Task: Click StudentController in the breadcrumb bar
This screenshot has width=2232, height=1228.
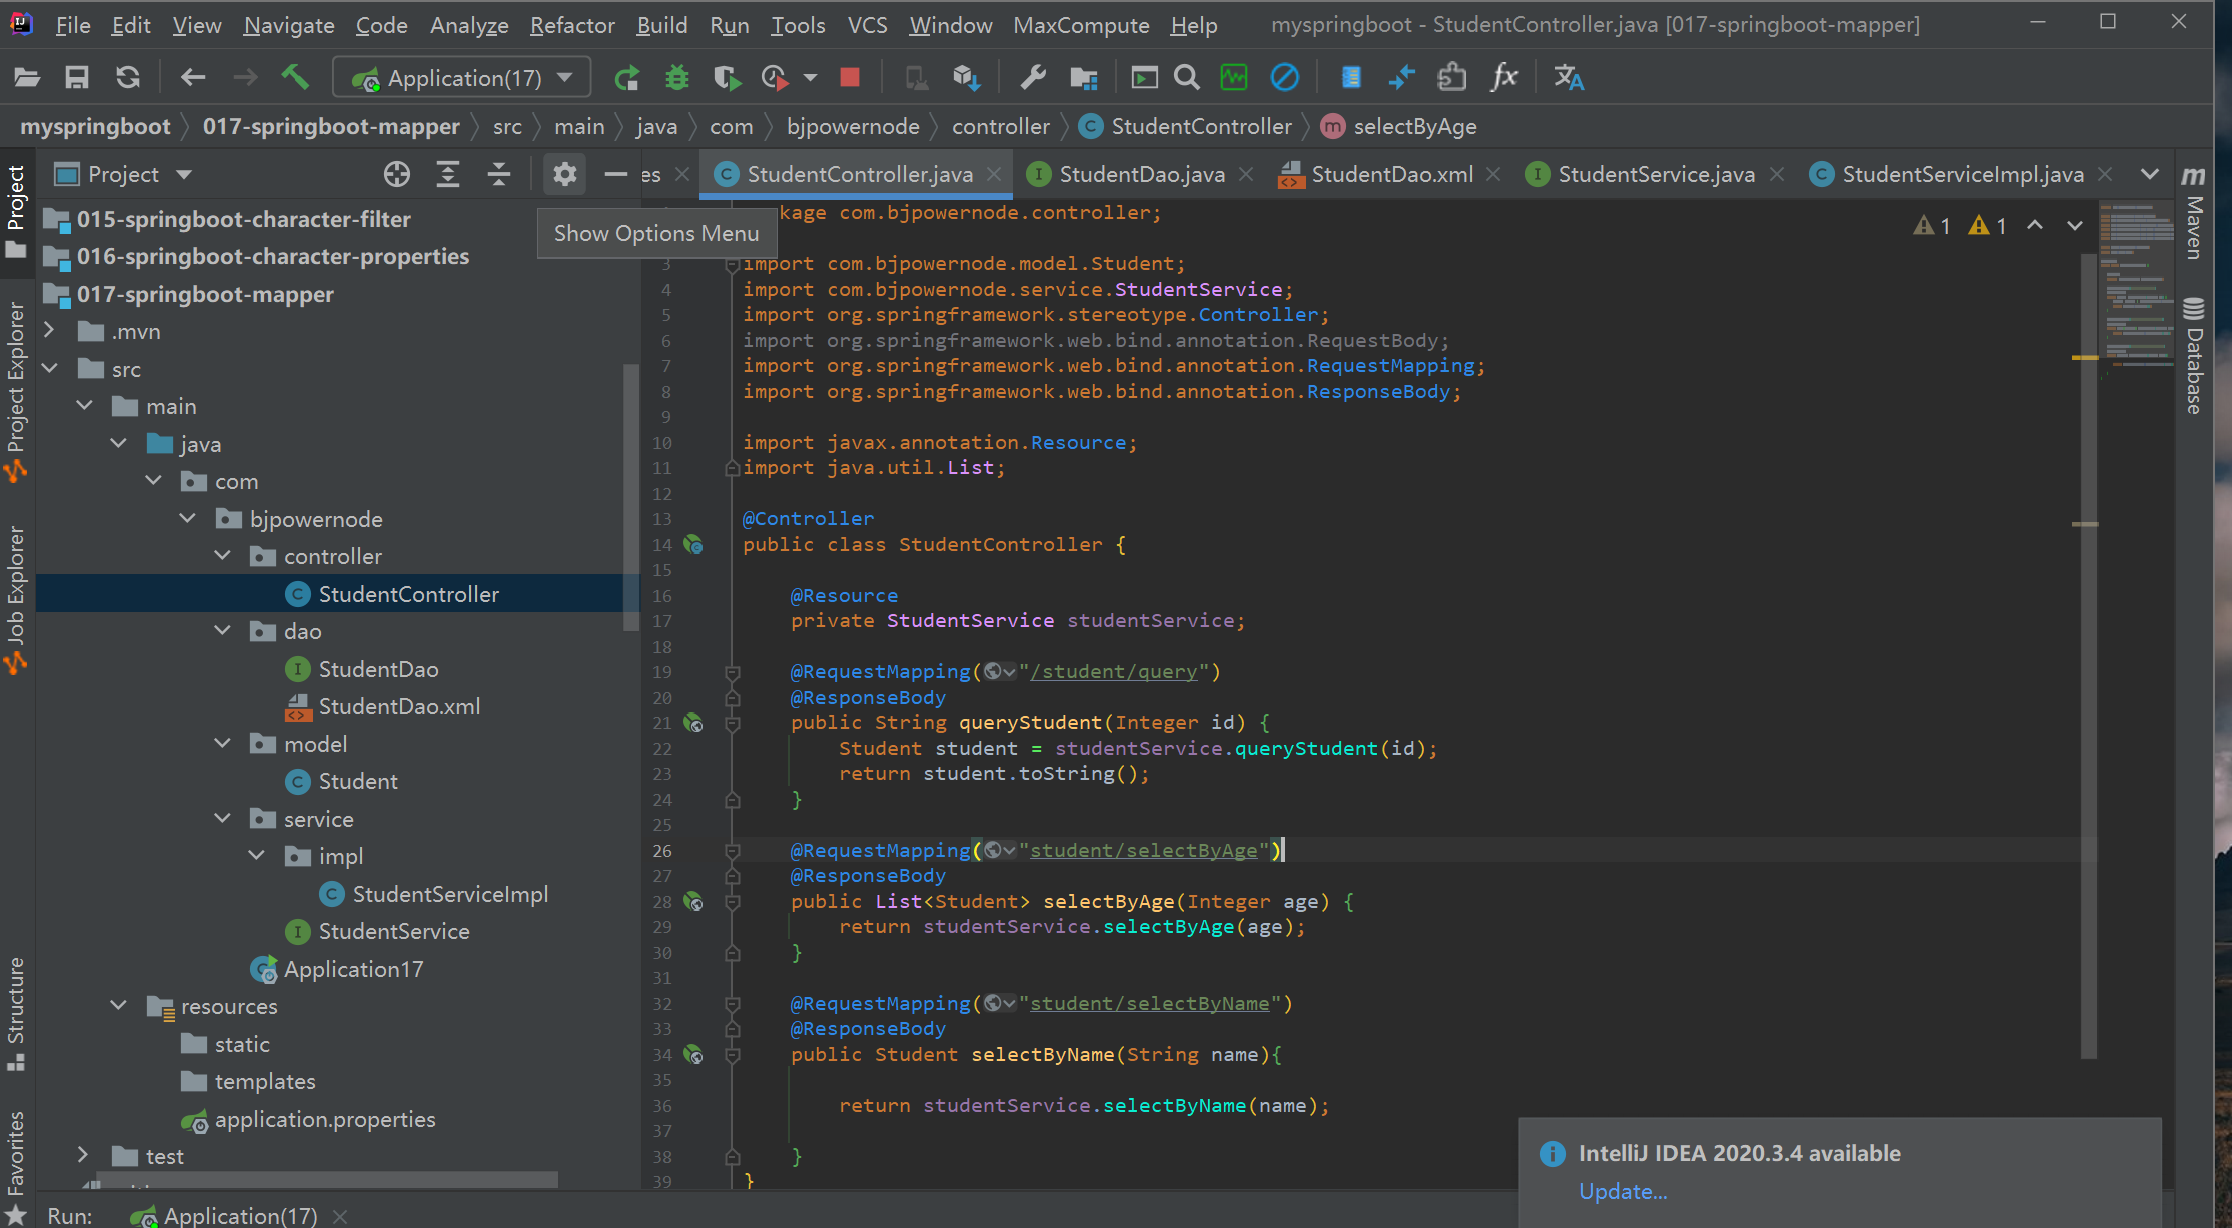Action: [x=1201, y=126]
